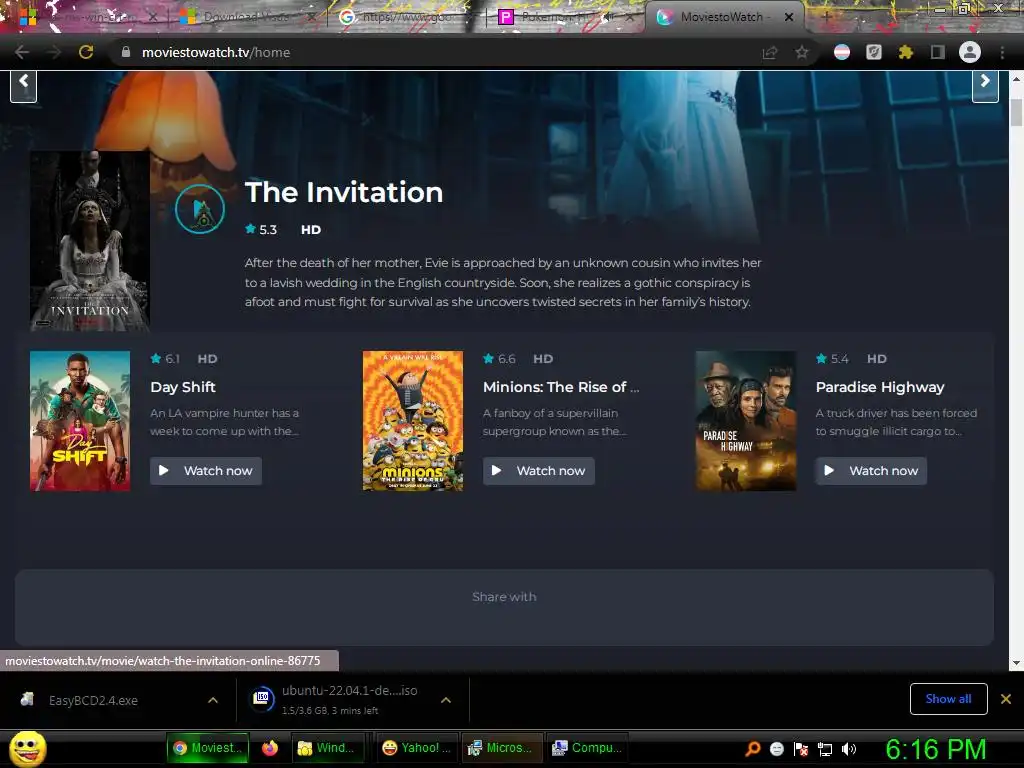Open the Paradise Highway title link
This screenshot has height=768, width=1024.
pos(880,387)
